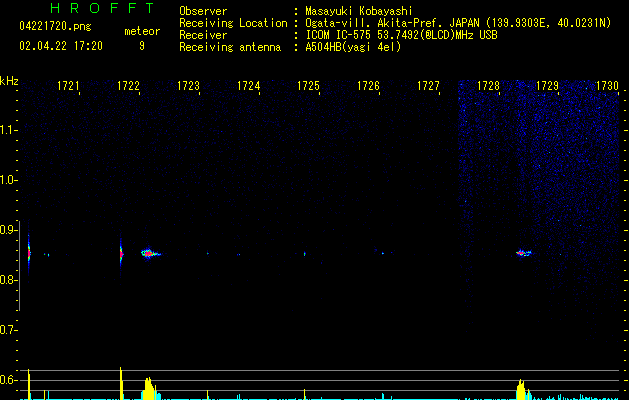Click the 1727 time marker
This screenshot has width=629, height=400.
[428, 86]
